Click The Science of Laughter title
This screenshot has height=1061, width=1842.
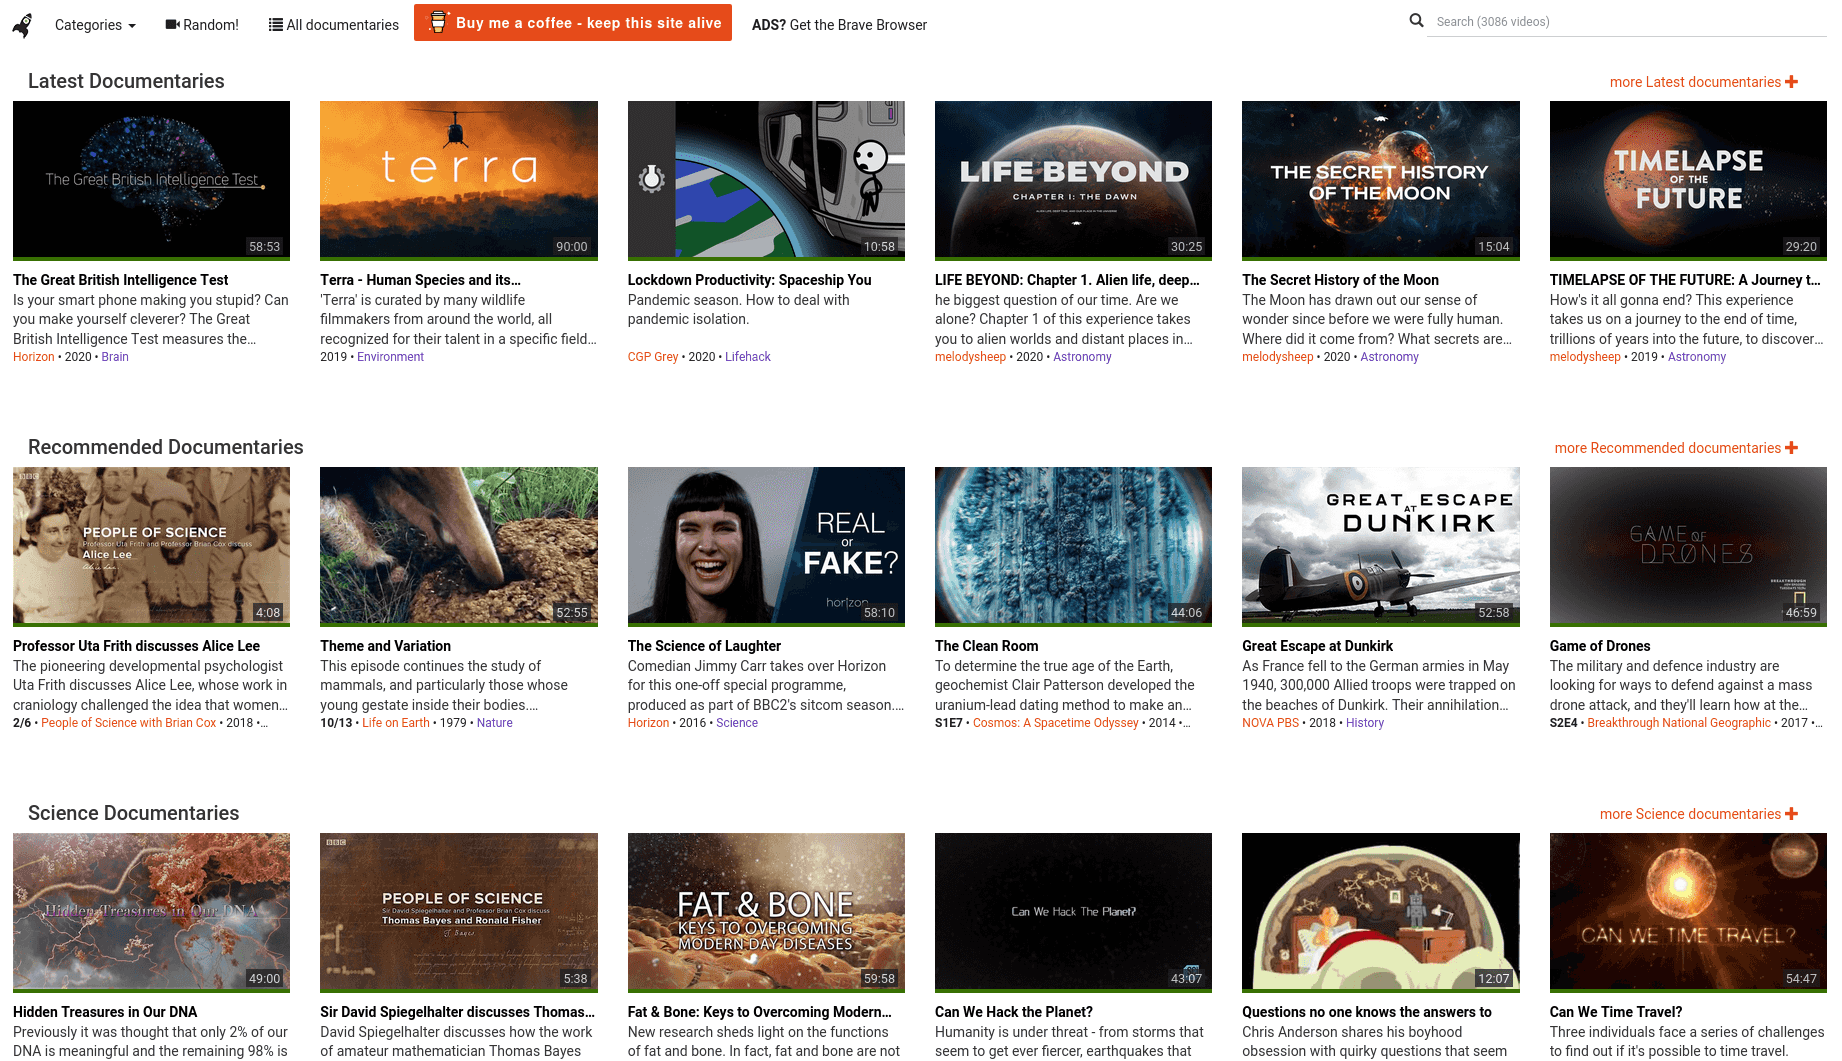tap(704, 646)
